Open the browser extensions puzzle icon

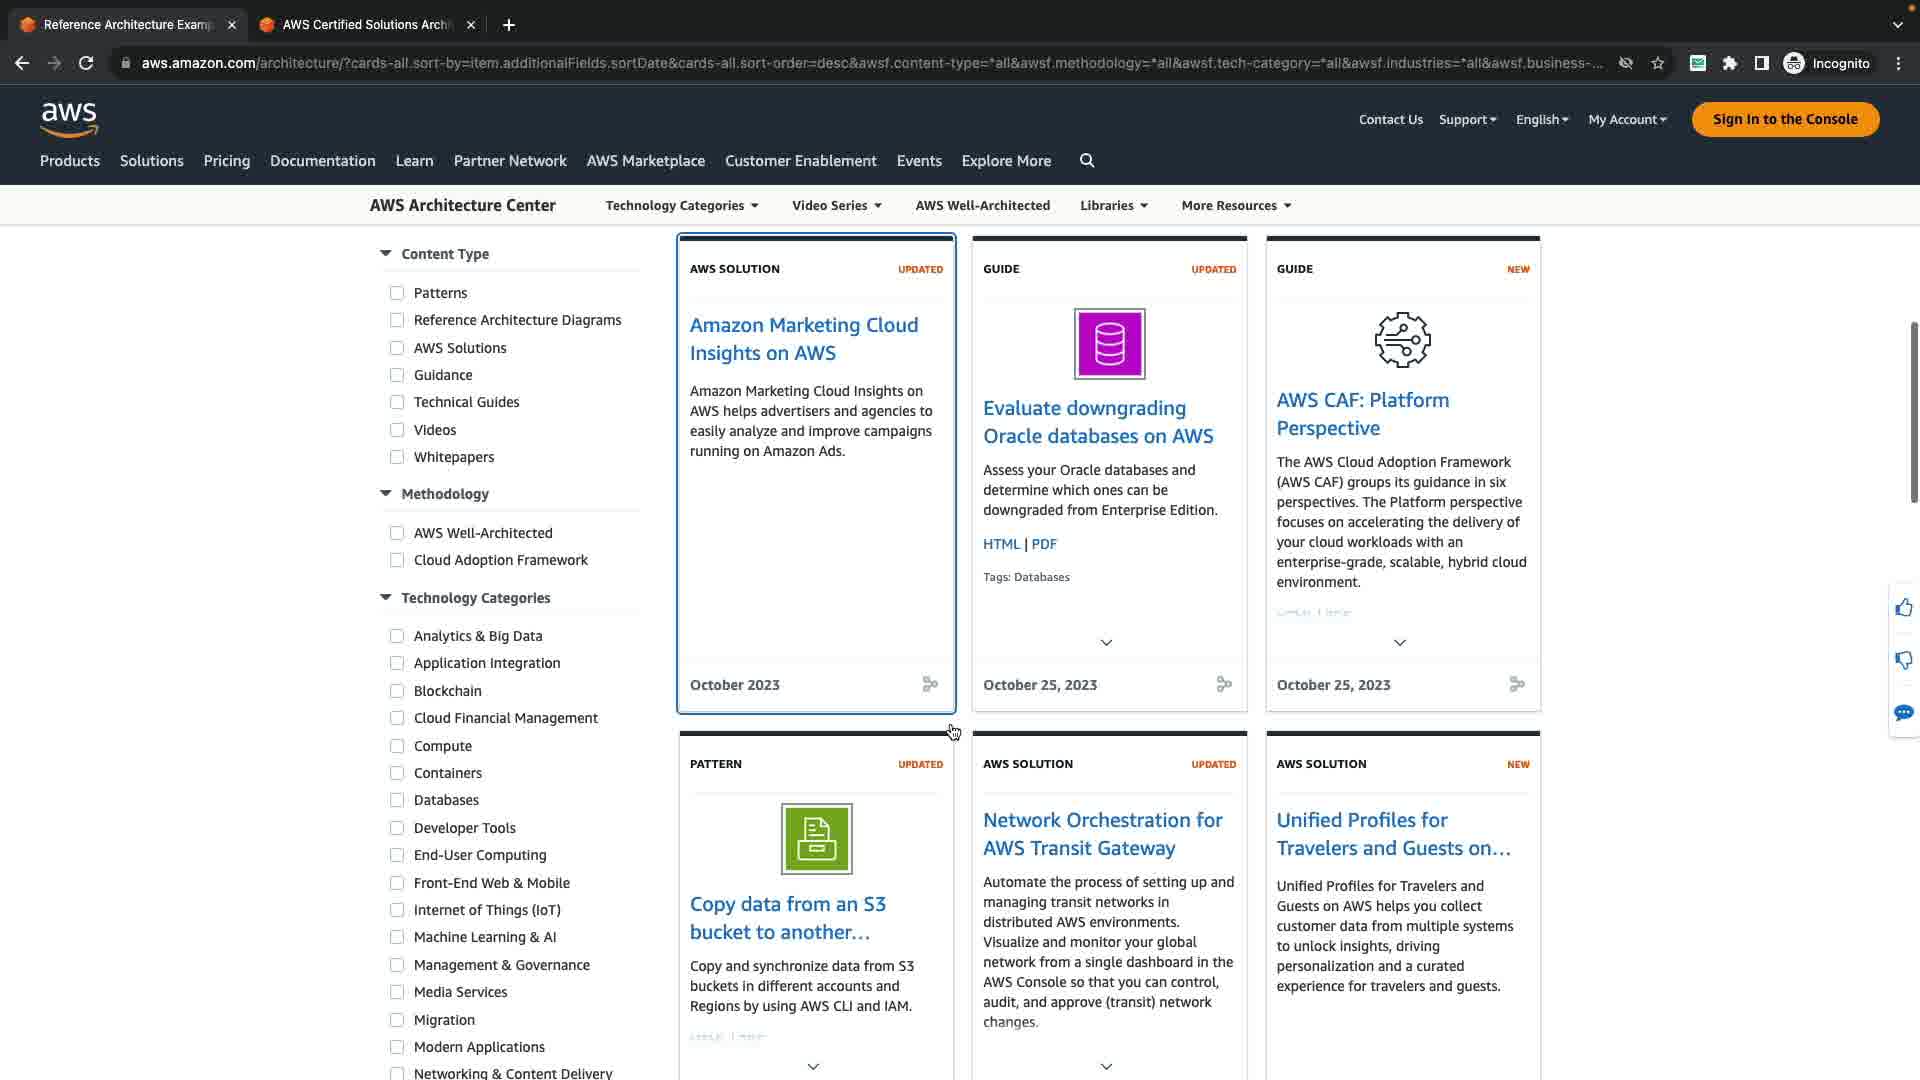coord(1730,63)
